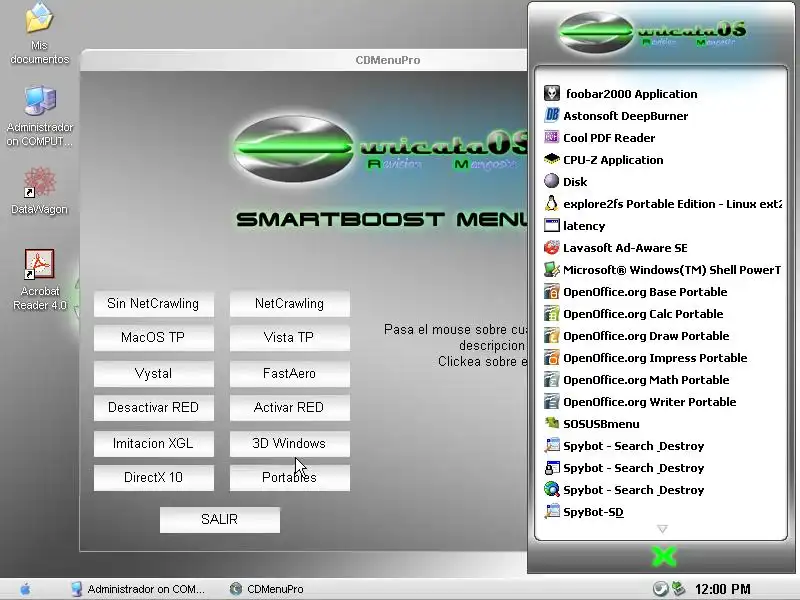Exit menu with SALIR button
Viewport: 800px width, 600px height.
(x=220, y=519)
